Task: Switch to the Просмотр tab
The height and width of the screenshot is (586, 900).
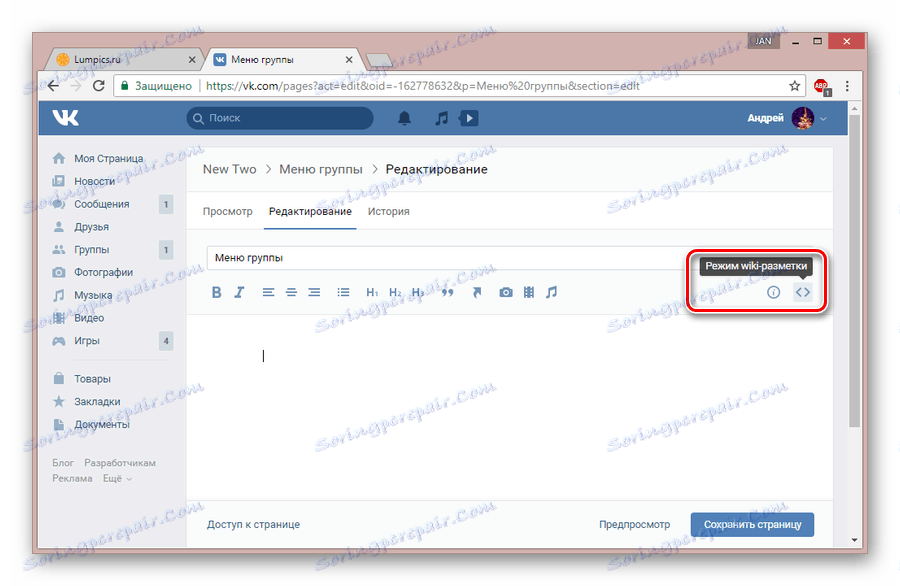Action: (227, 211)
